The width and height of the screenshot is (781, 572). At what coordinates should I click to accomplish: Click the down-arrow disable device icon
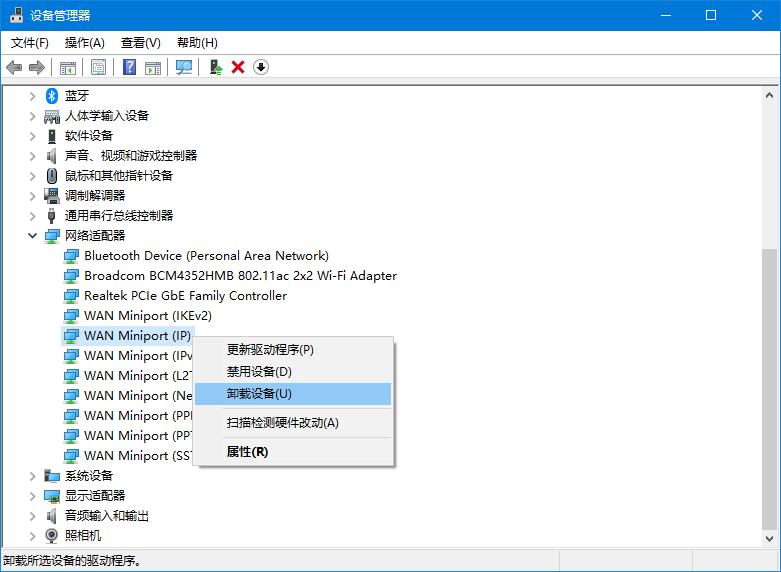[x=261, y=67]
